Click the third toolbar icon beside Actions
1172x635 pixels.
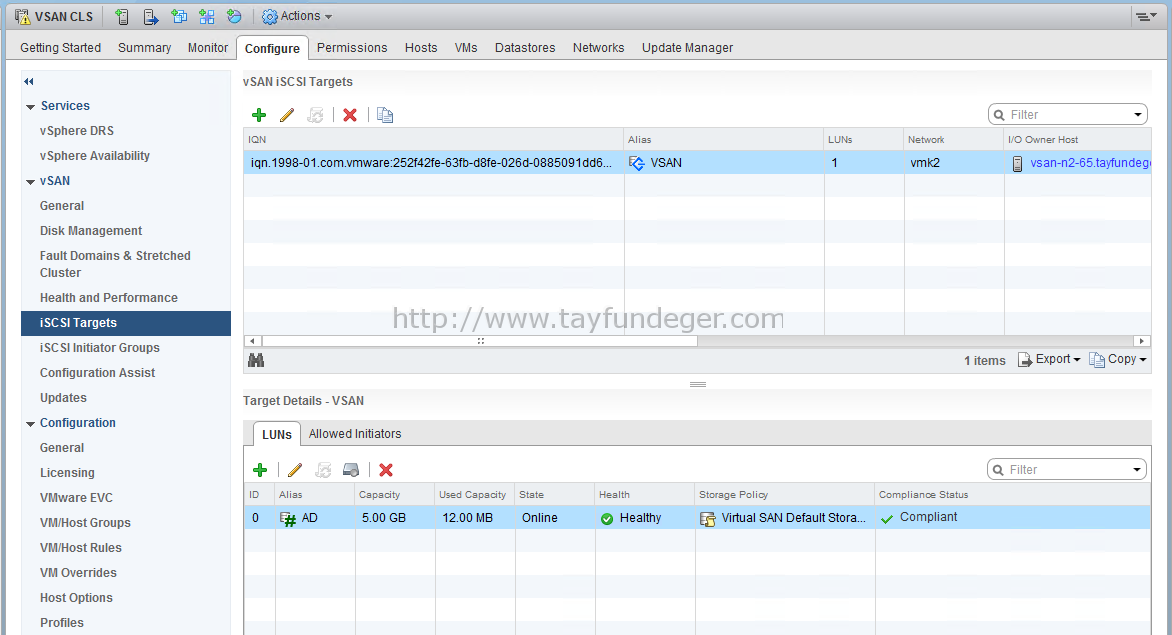[179, 16]
